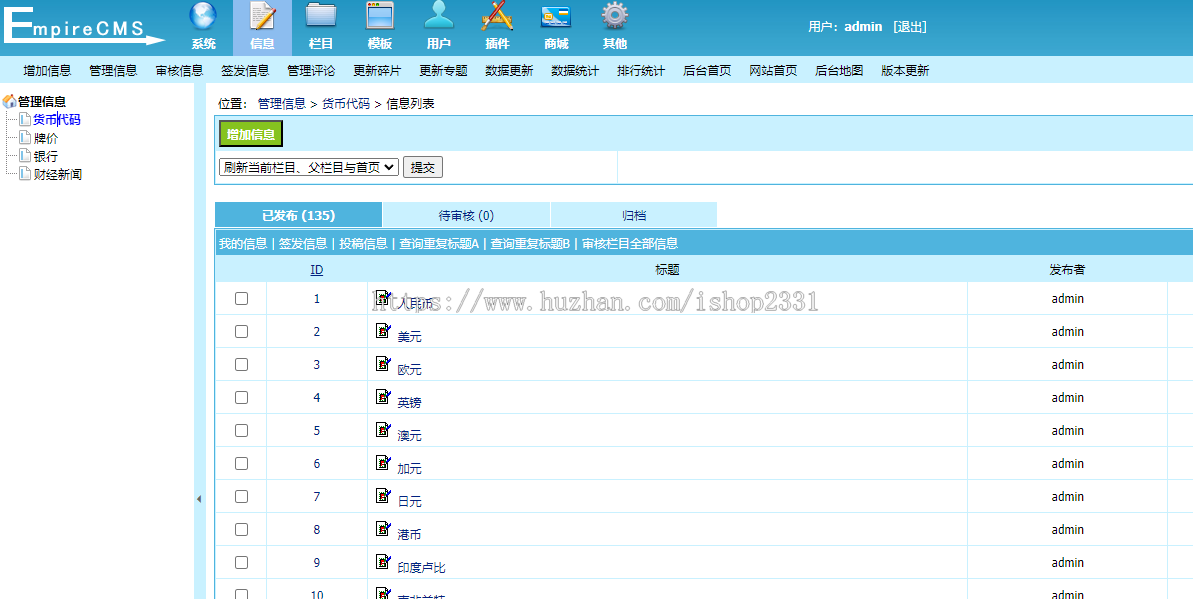Open the 查询重复标题B link
This screenshot has width=1193, height=599.
530,244
